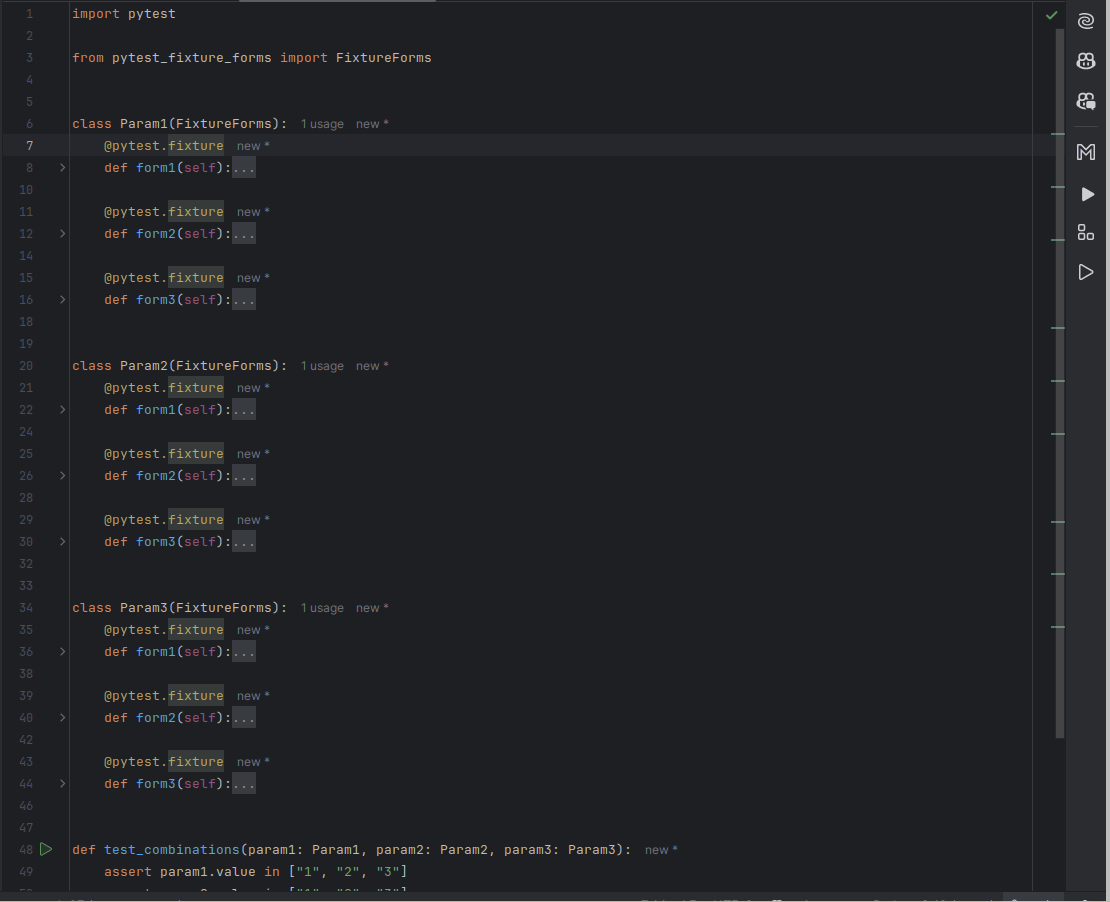
Task: Click the editor vertical scrollbar thumb
Action: (1060, 380)
